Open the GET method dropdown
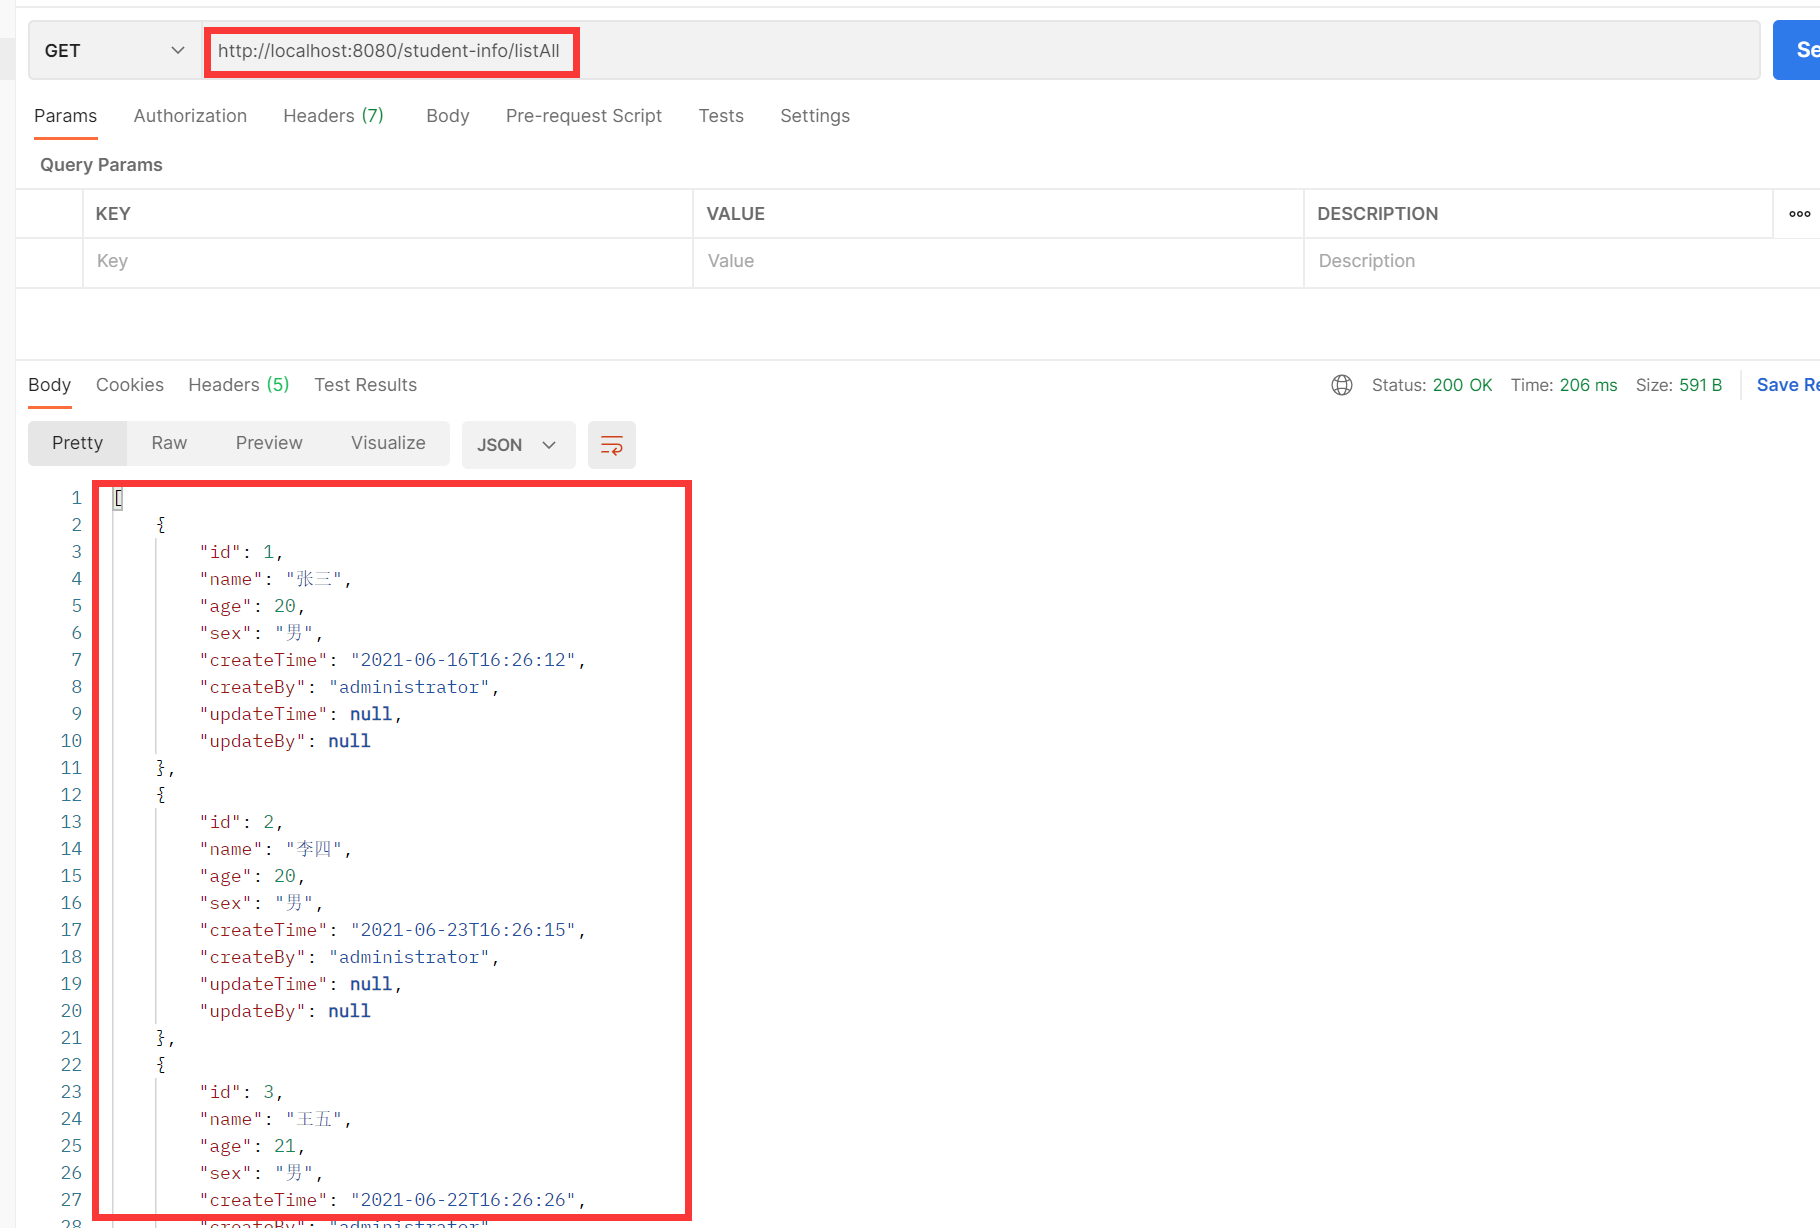The image size is (1820, 1228). click(113, 50)
